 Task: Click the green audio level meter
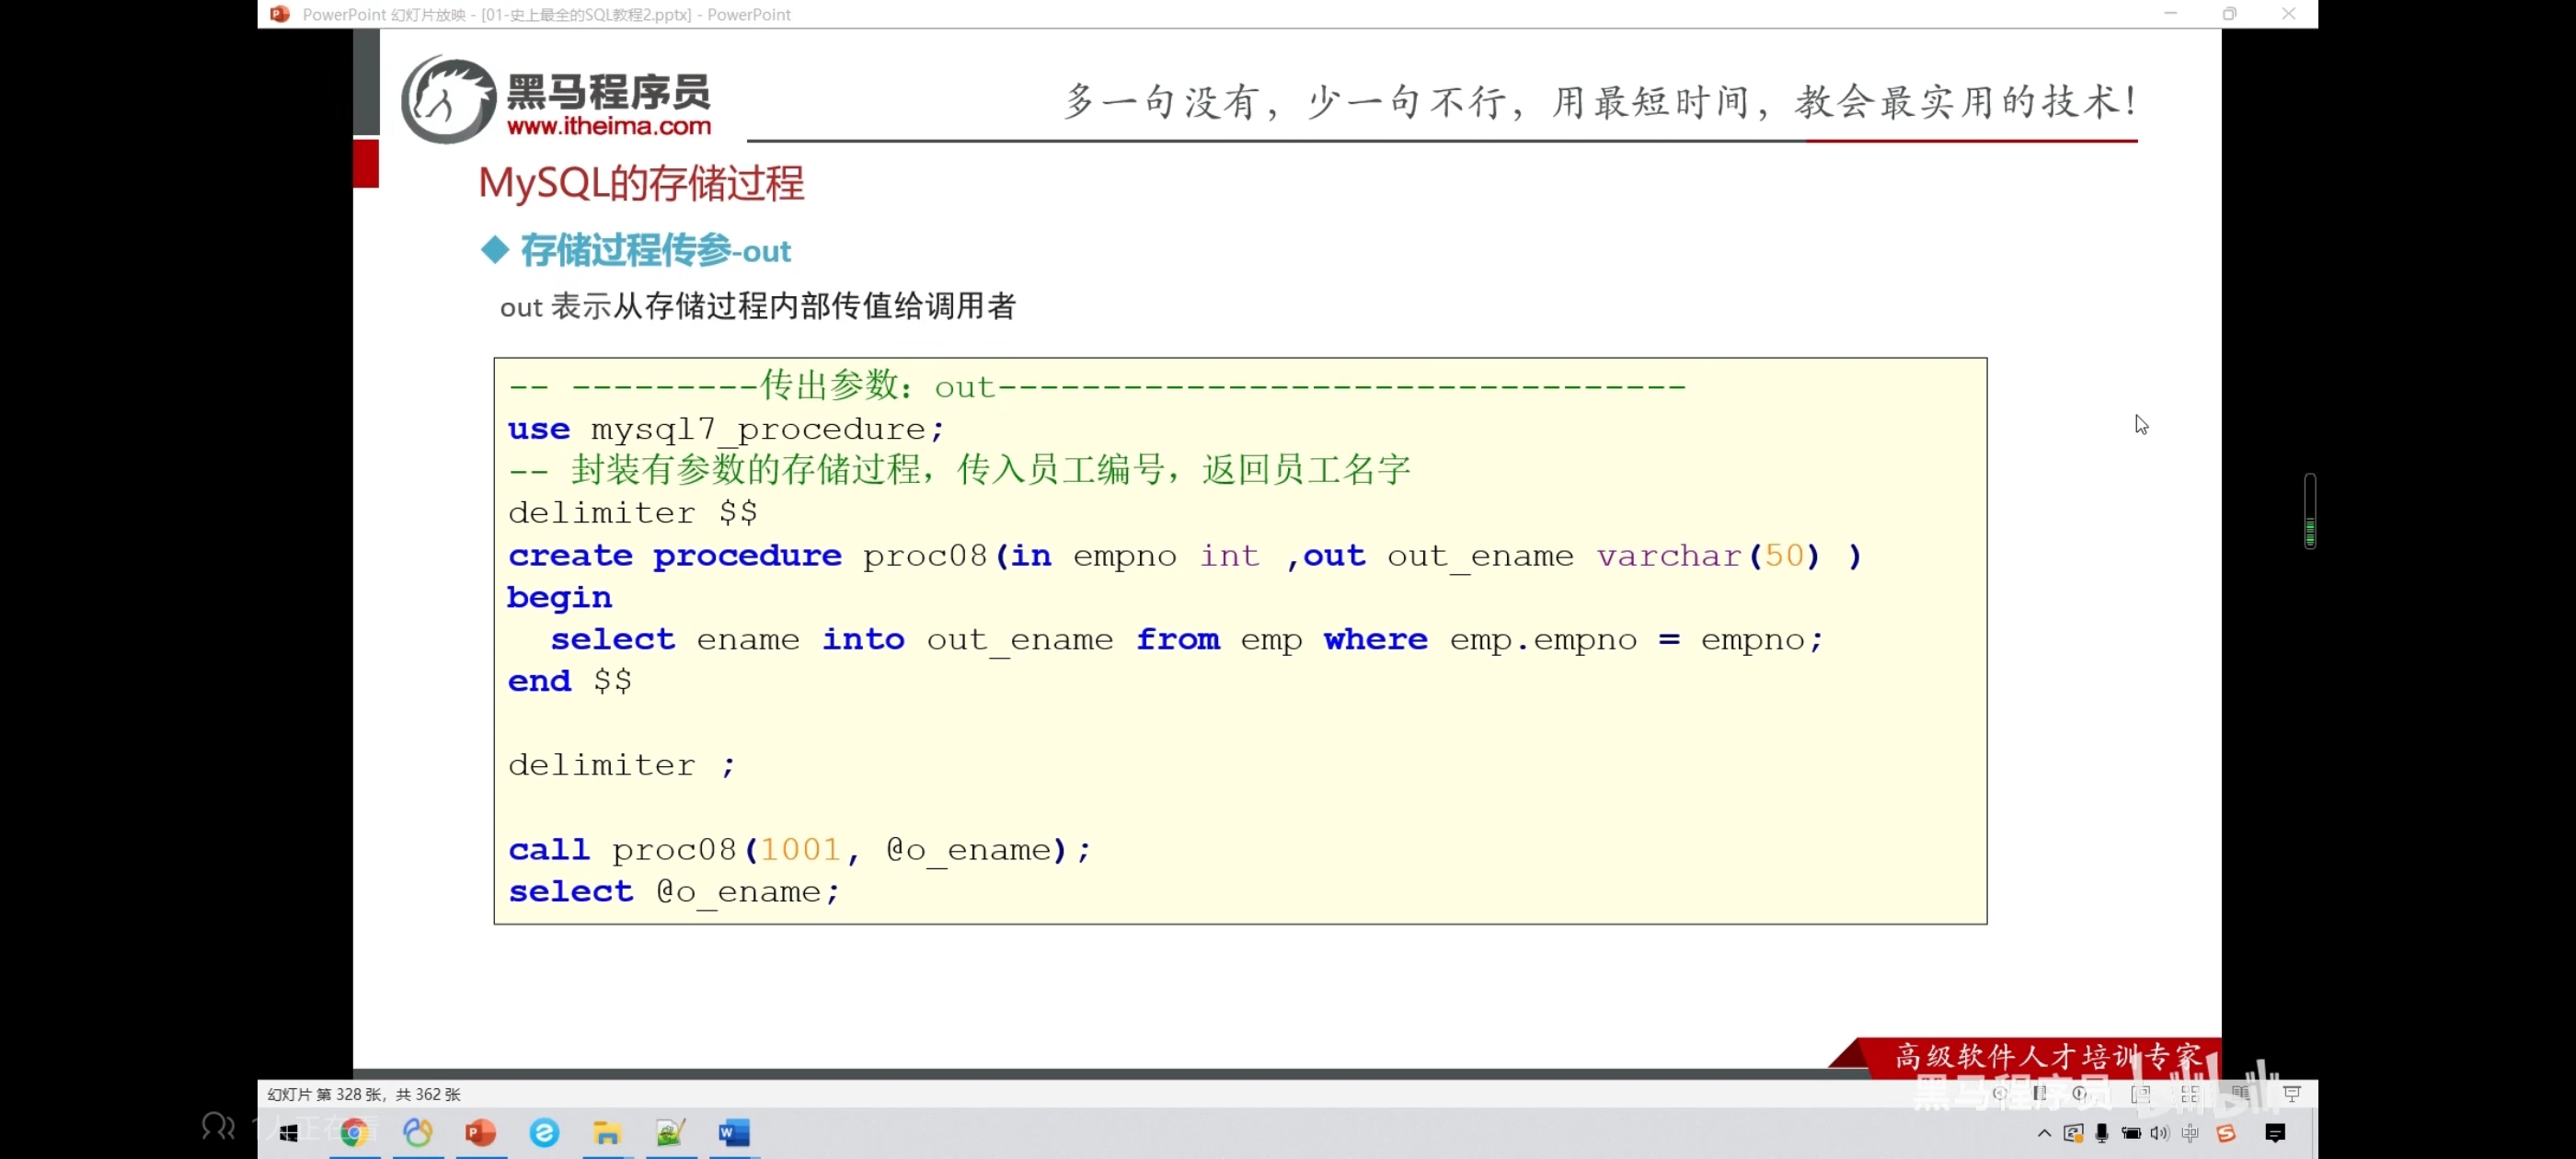pos(2309,530)
